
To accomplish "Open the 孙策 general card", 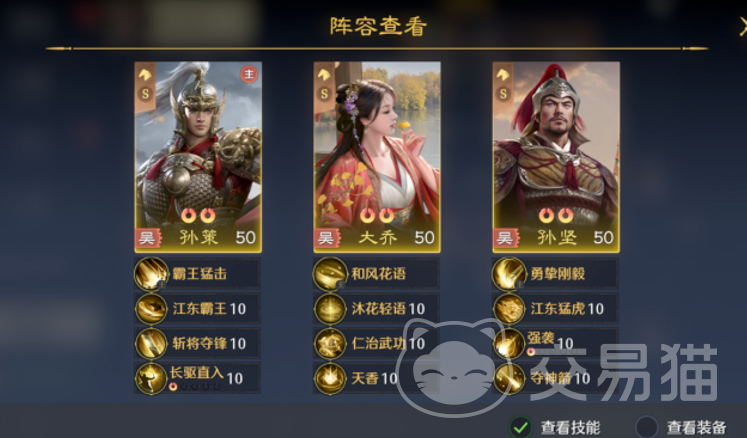I will 198,157.
